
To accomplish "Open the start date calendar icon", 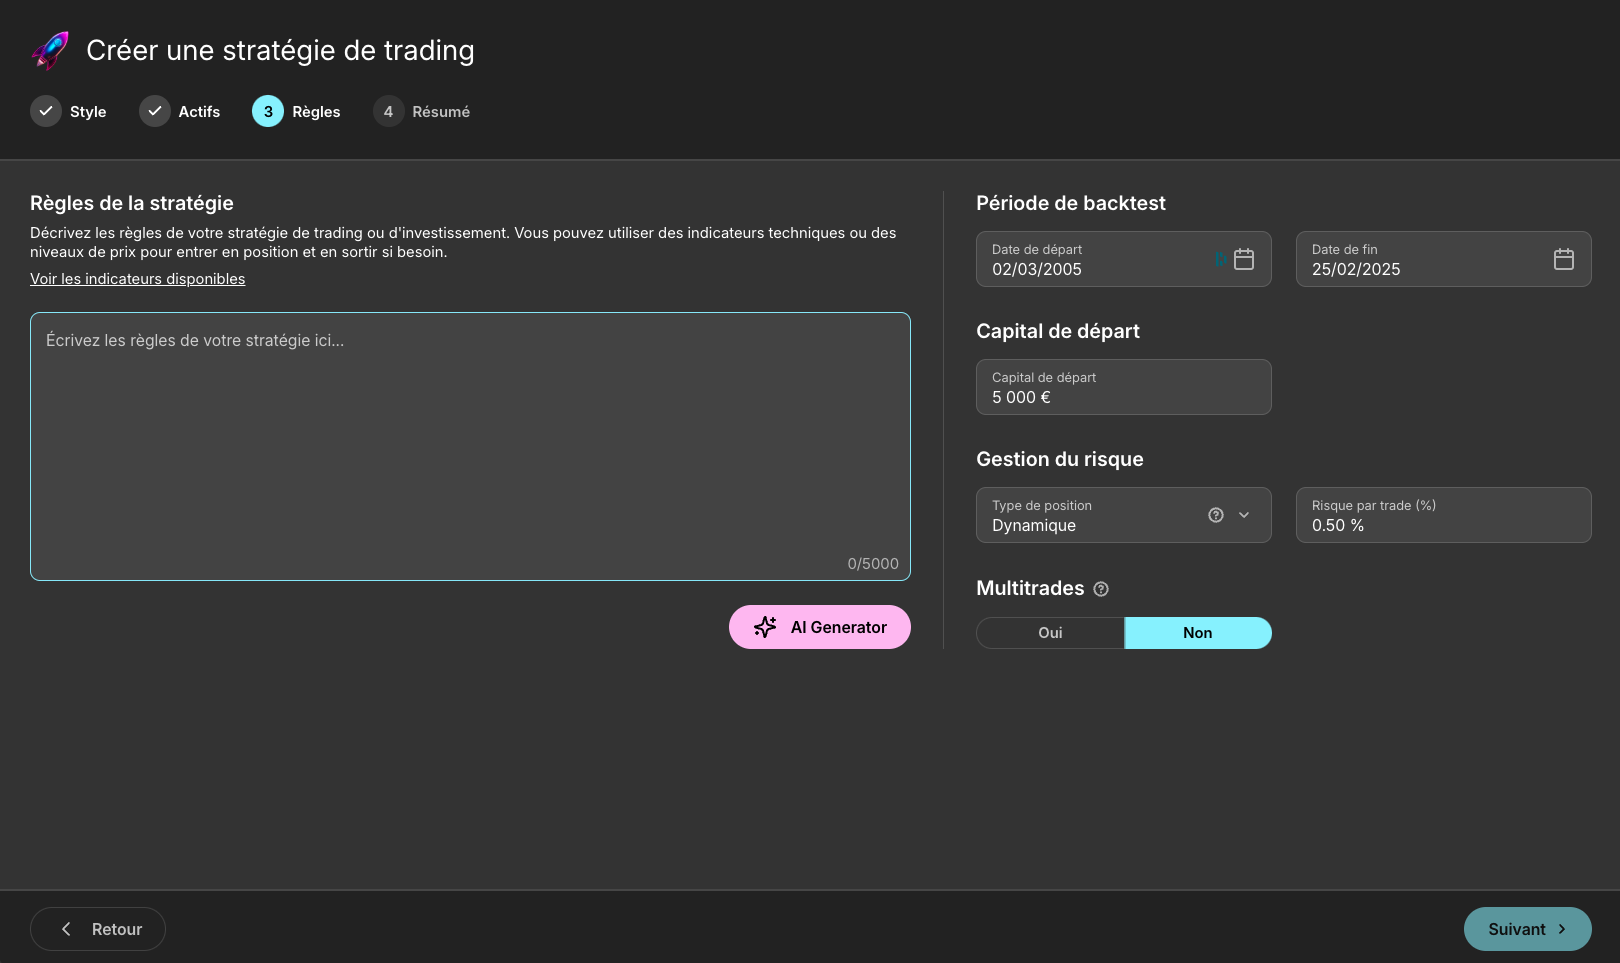I will (x=1243, y=259).
